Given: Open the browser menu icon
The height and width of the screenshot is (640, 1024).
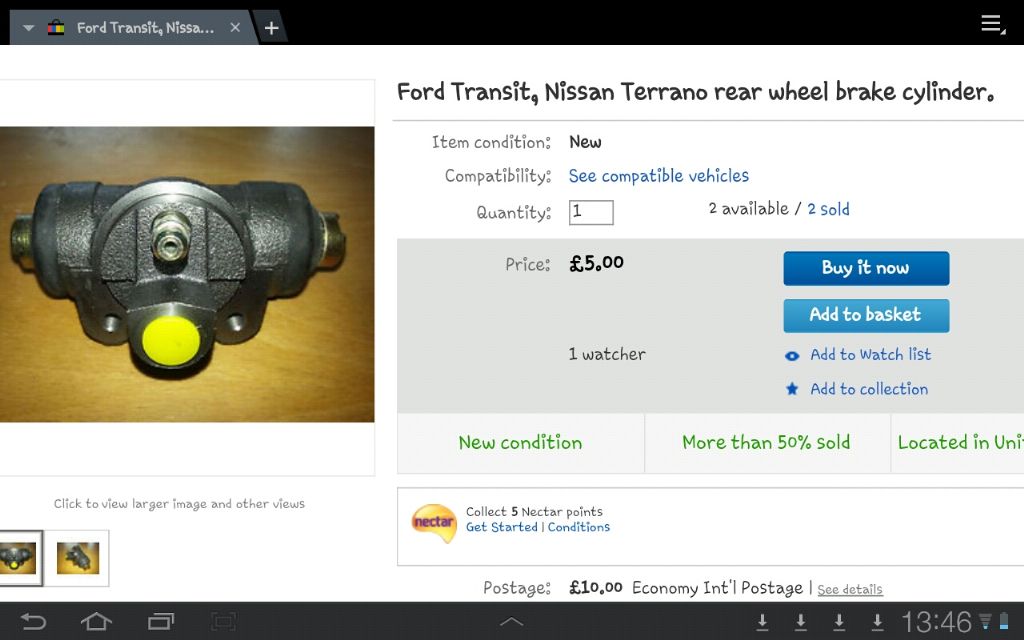Looking at the screenshot, I should coord(993,25).
